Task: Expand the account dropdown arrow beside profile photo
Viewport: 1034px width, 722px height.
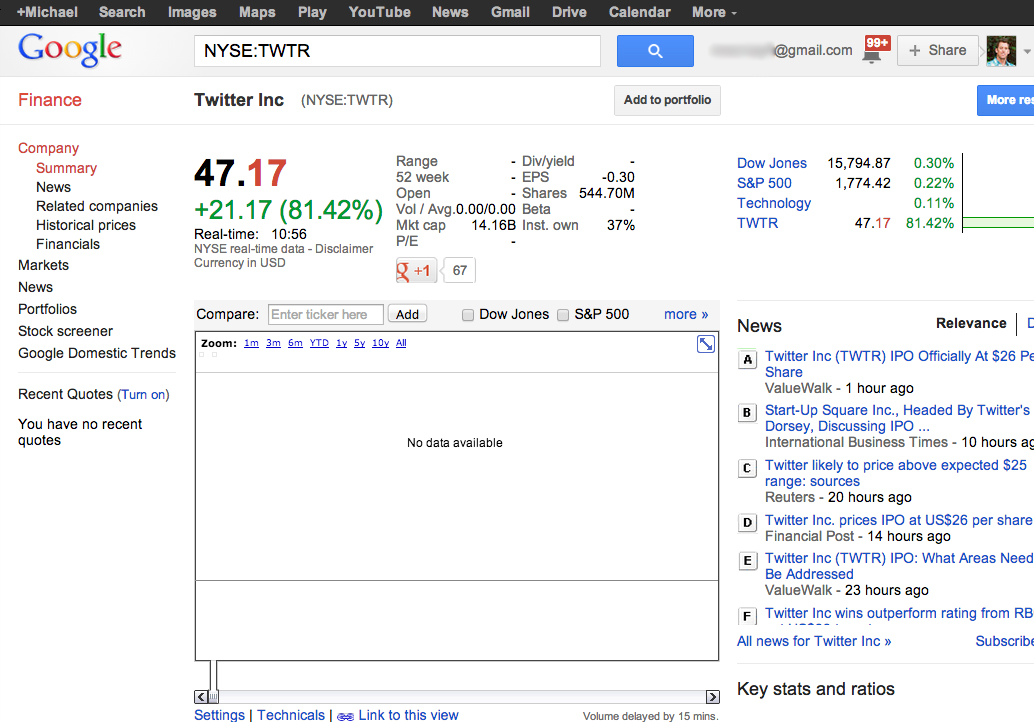Action: 1027,51
